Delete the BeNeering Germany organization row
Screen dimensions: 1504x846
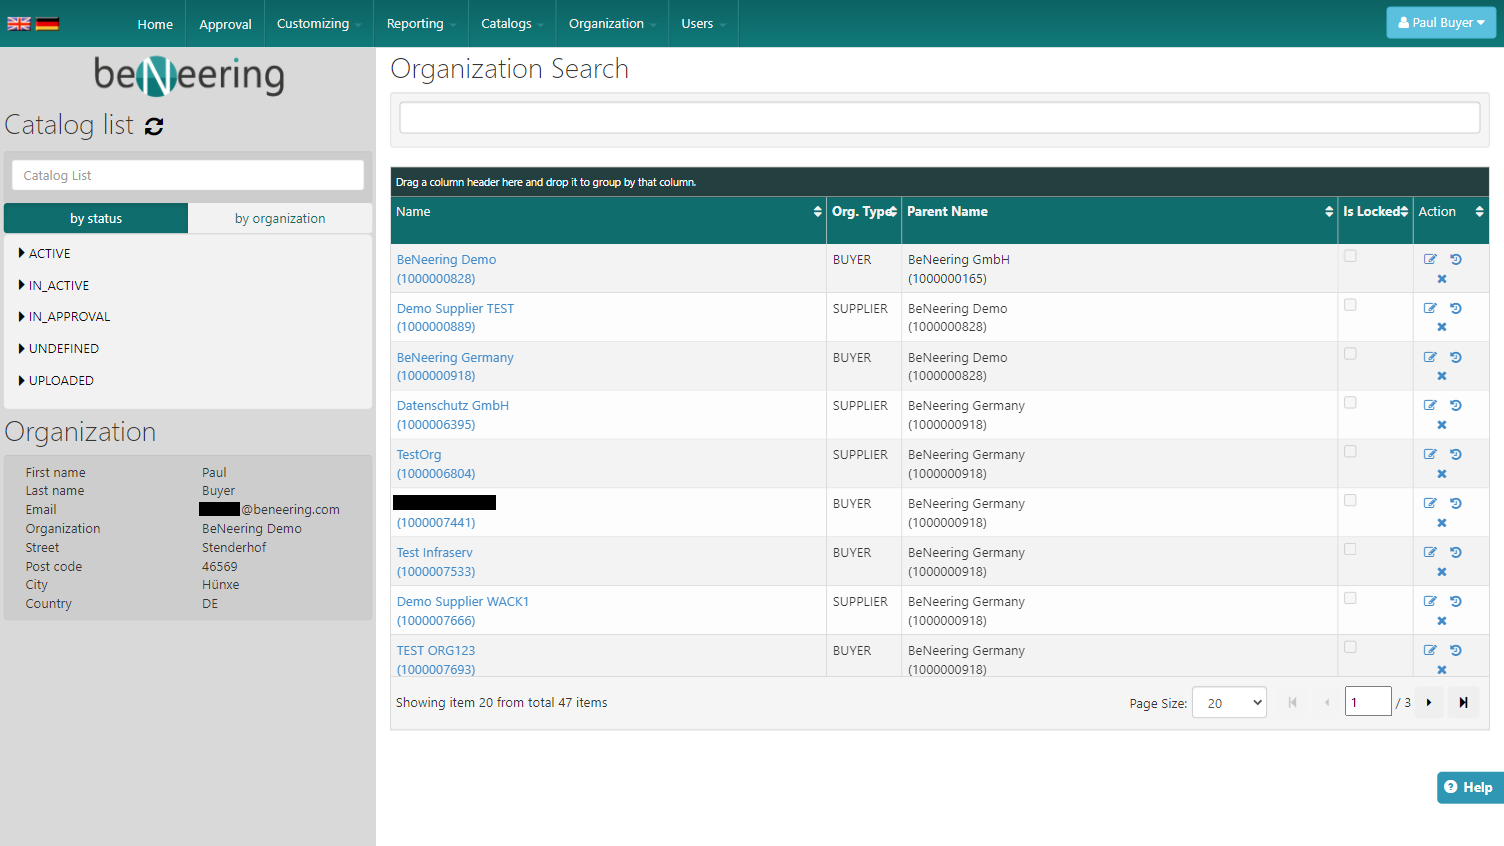coord(1442,376)
